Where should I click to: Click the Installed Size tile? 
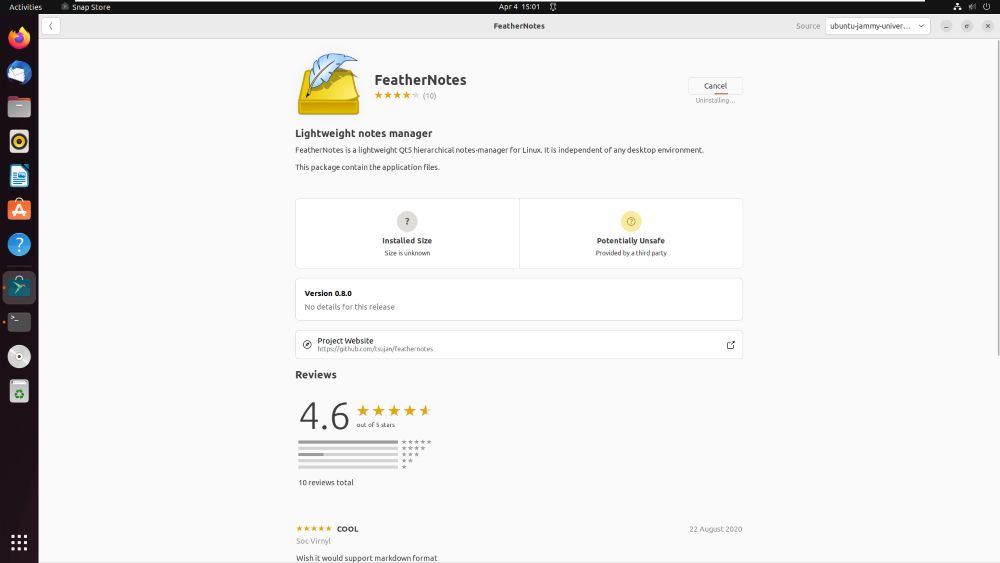tap(407, 233)
